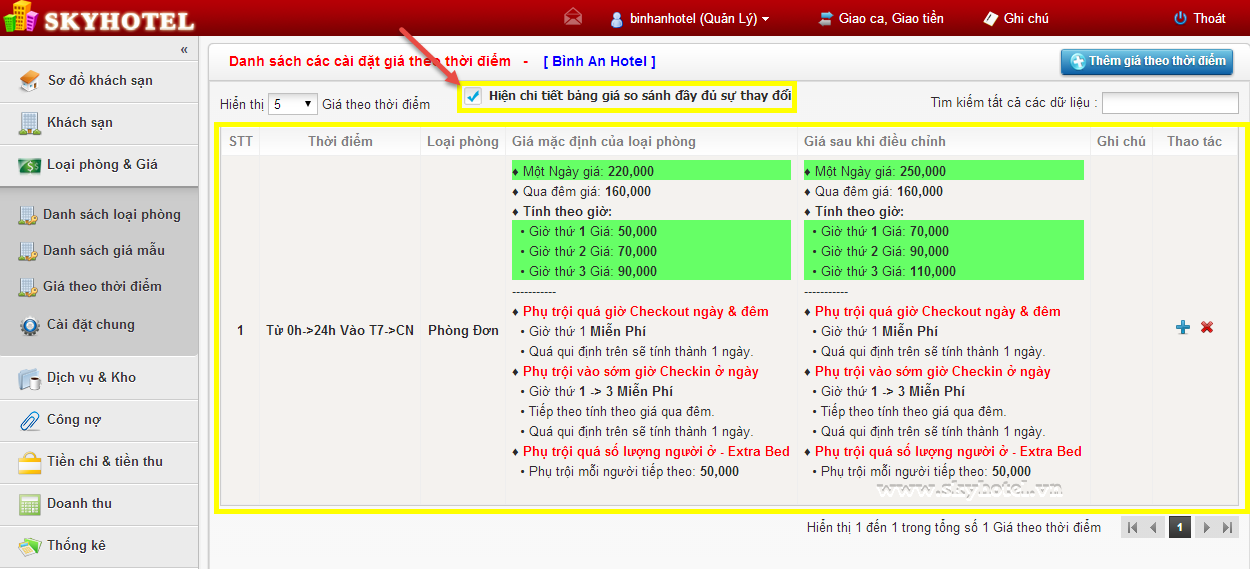This screenshot has height=569, width=1250.
Task: Open Giá theo thời điểm menu item
Action: [101, 286]
